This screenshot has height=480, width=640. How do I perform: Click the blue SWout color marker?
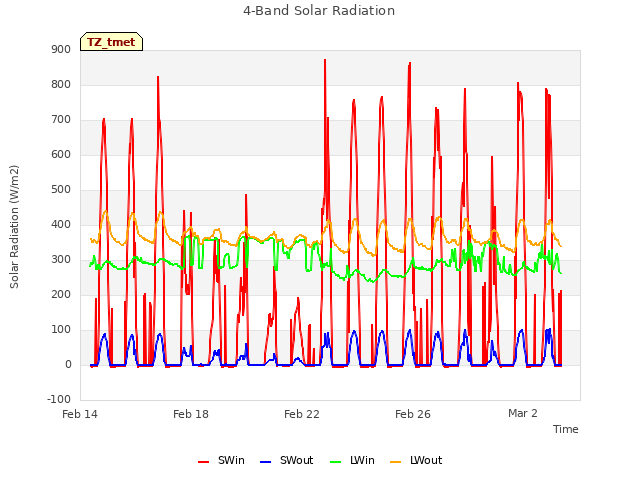(265, 462)
